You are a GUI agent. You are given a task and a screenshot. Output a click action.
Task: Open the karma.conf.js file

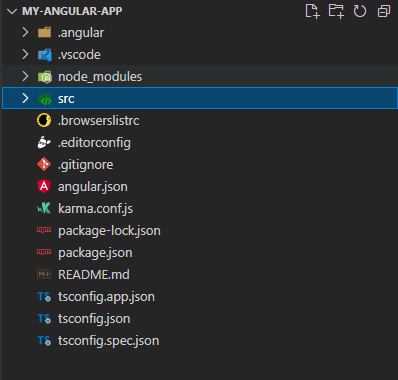[x=95, y=209]
